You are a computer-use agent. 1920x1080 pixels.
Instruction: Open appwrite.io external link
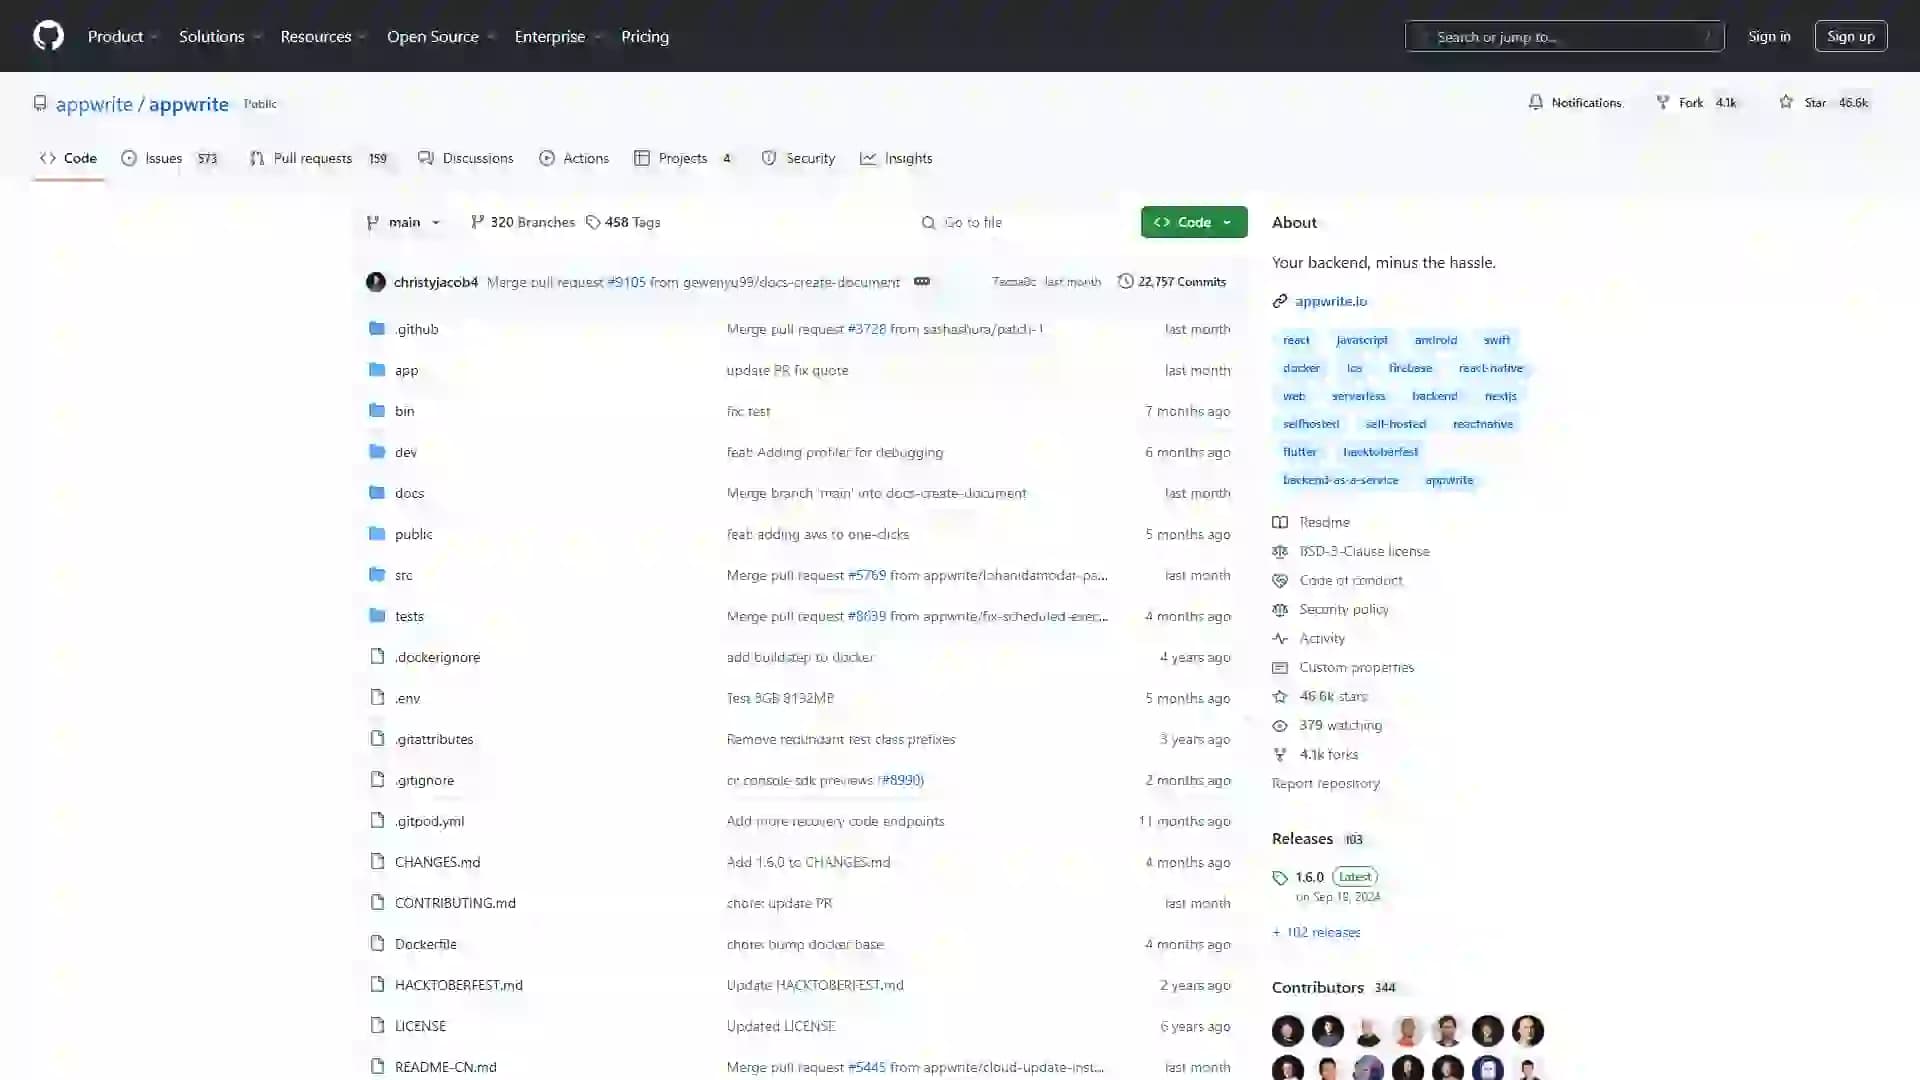tap(1331, 301)
